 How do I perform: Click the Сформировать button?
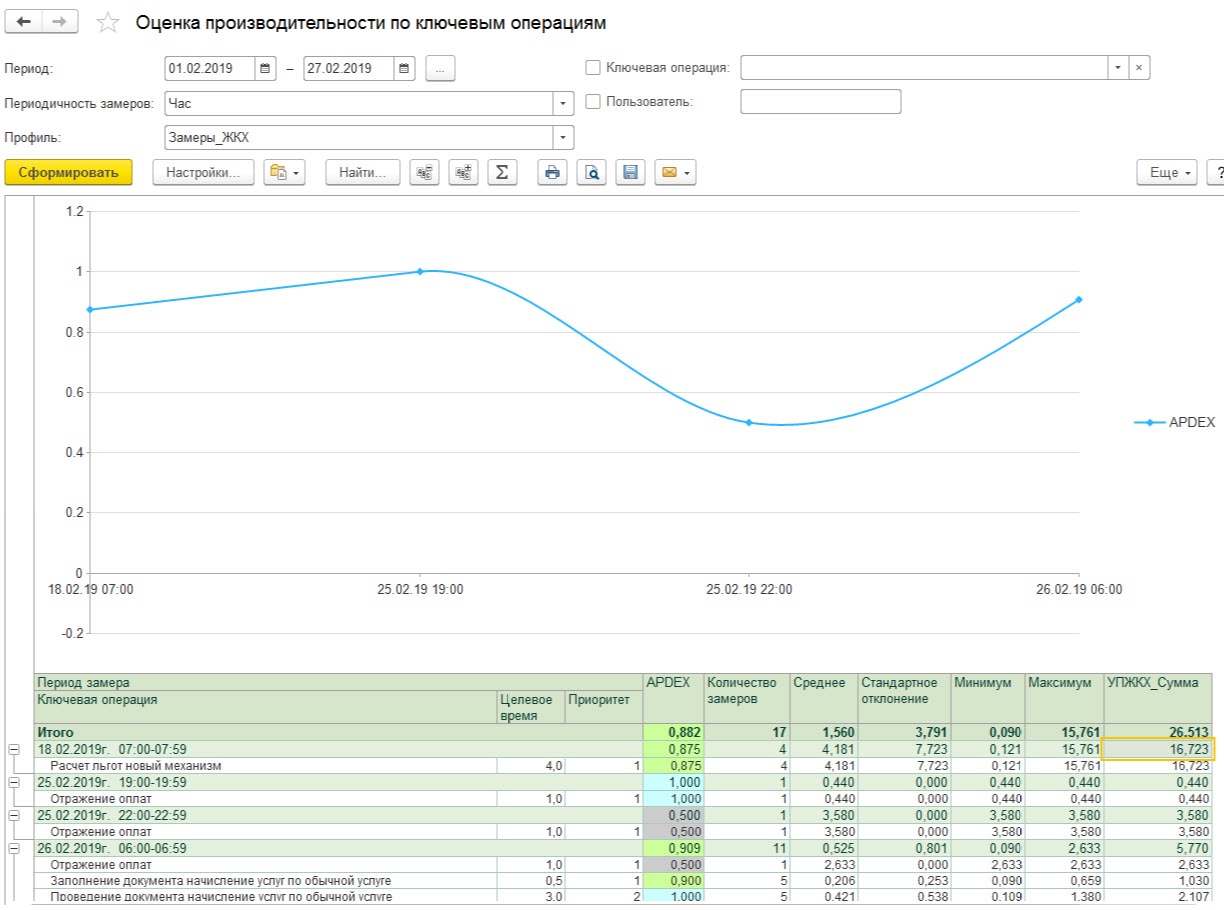68,173
